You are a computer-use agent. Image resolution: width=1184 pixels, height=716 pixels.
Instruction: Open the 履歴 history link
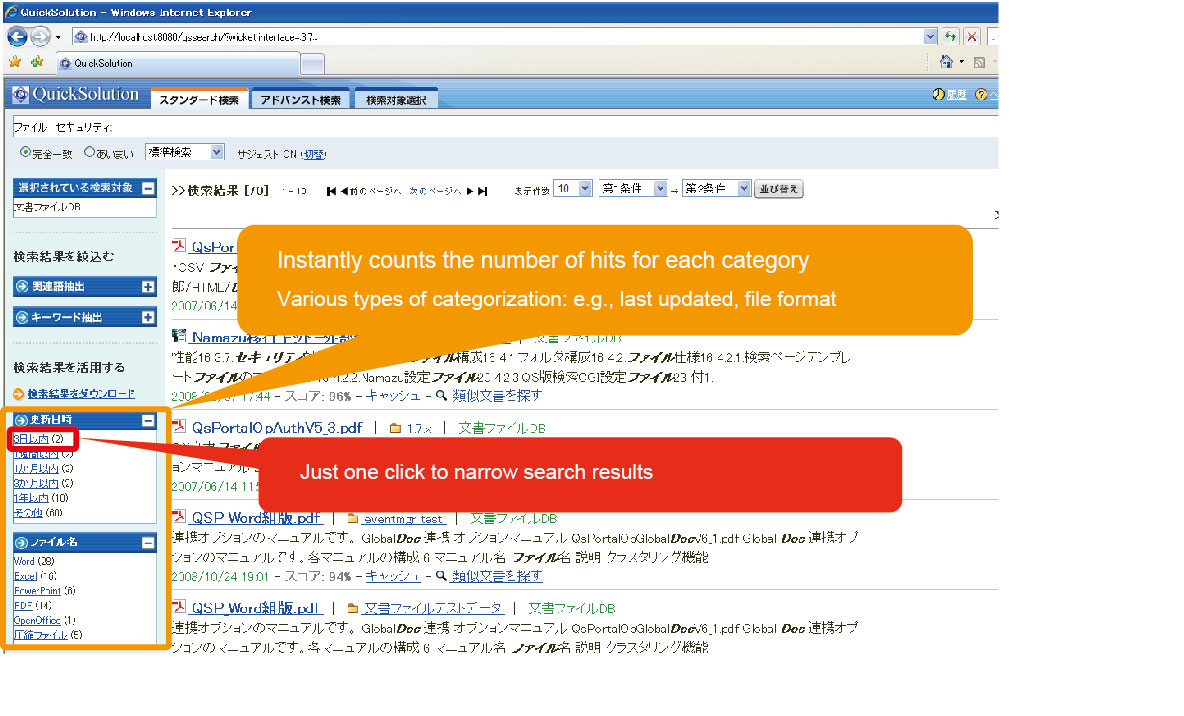click(x=957, y=95)
